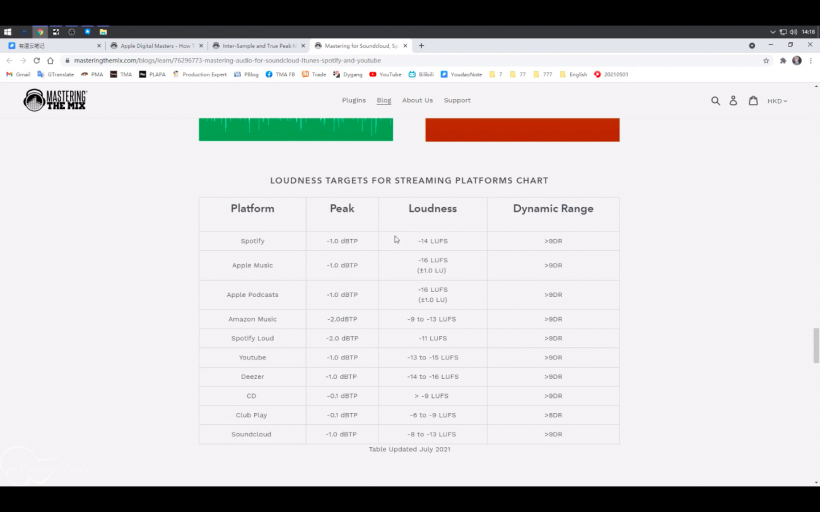
Task: Close the Mastering for Soundcloud tab
Action: pos(405,46)
